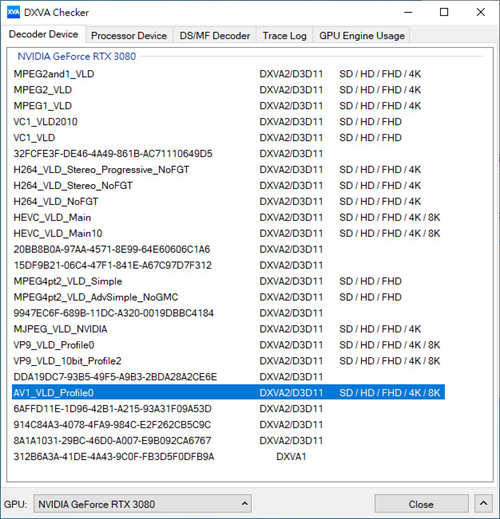Click the DXVA Checker app icon
The image size is (500, 519).
click(x=13, y=13)
